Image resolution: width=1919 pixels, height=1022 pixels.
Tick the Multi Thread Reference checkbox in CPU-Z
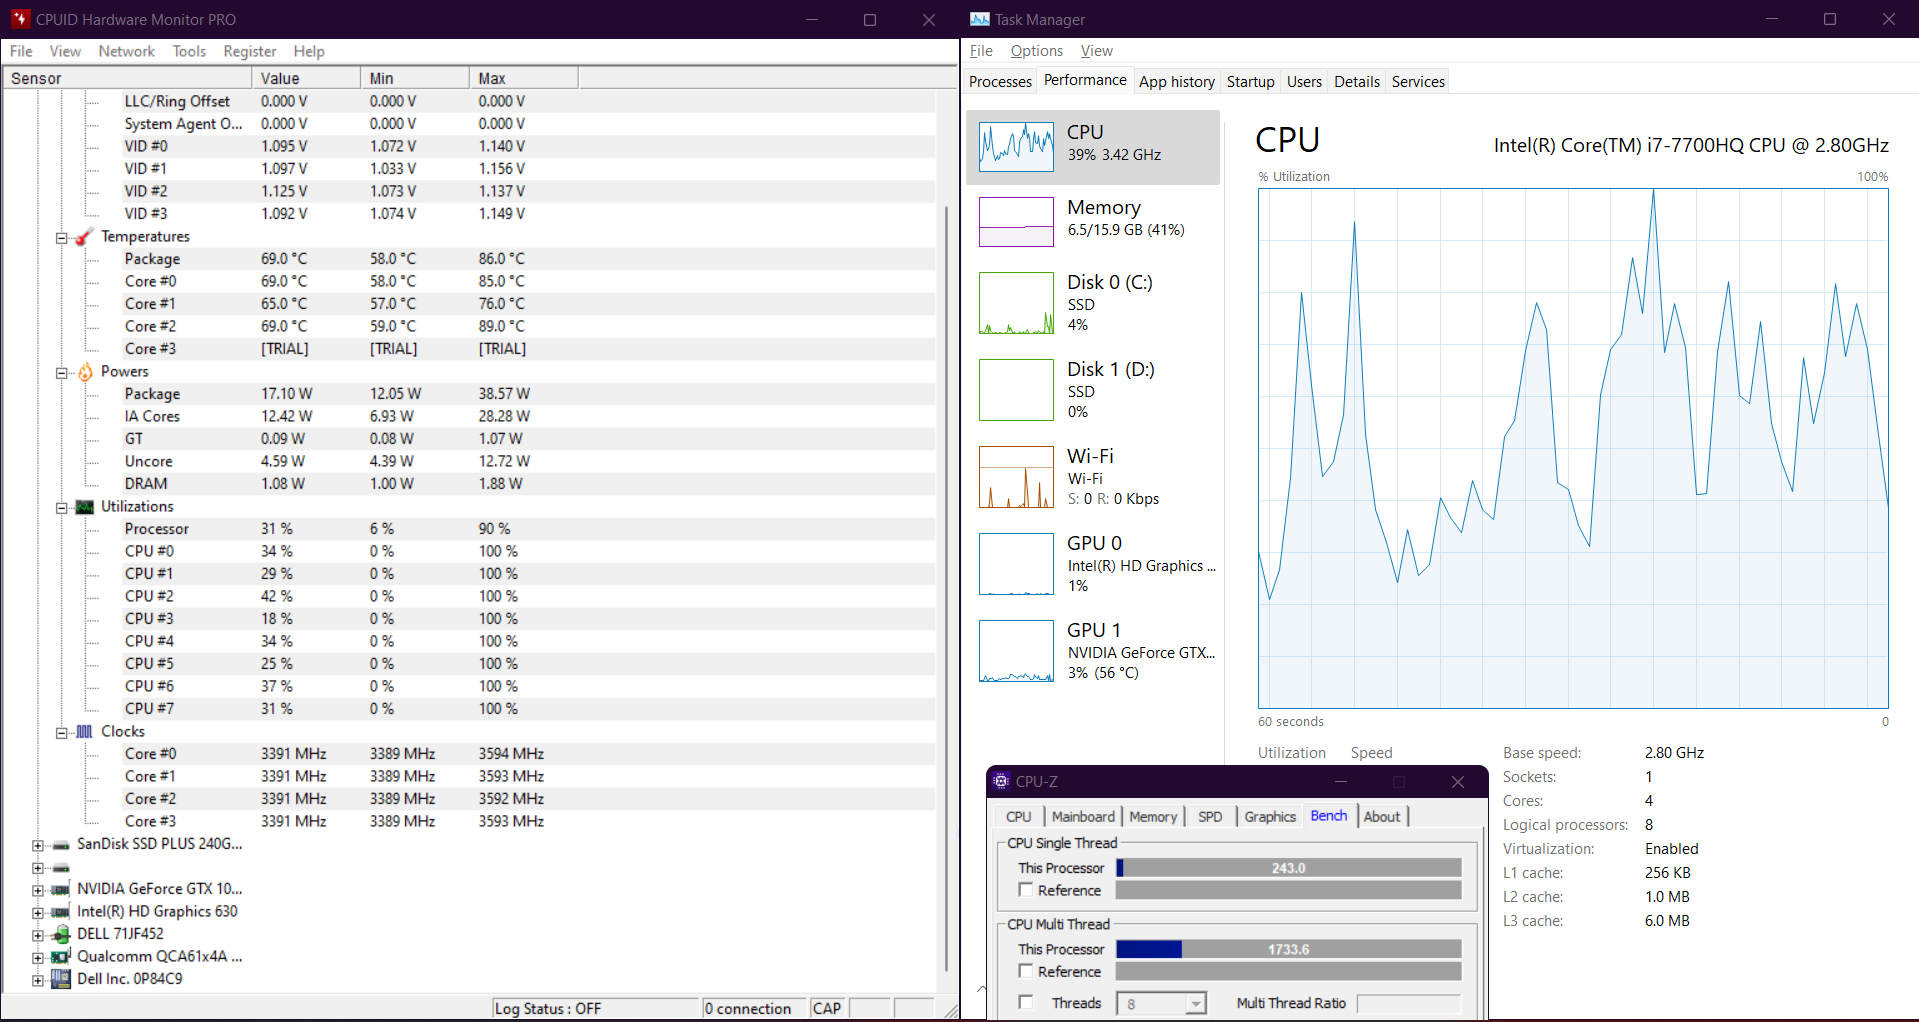coord(1026,971)
